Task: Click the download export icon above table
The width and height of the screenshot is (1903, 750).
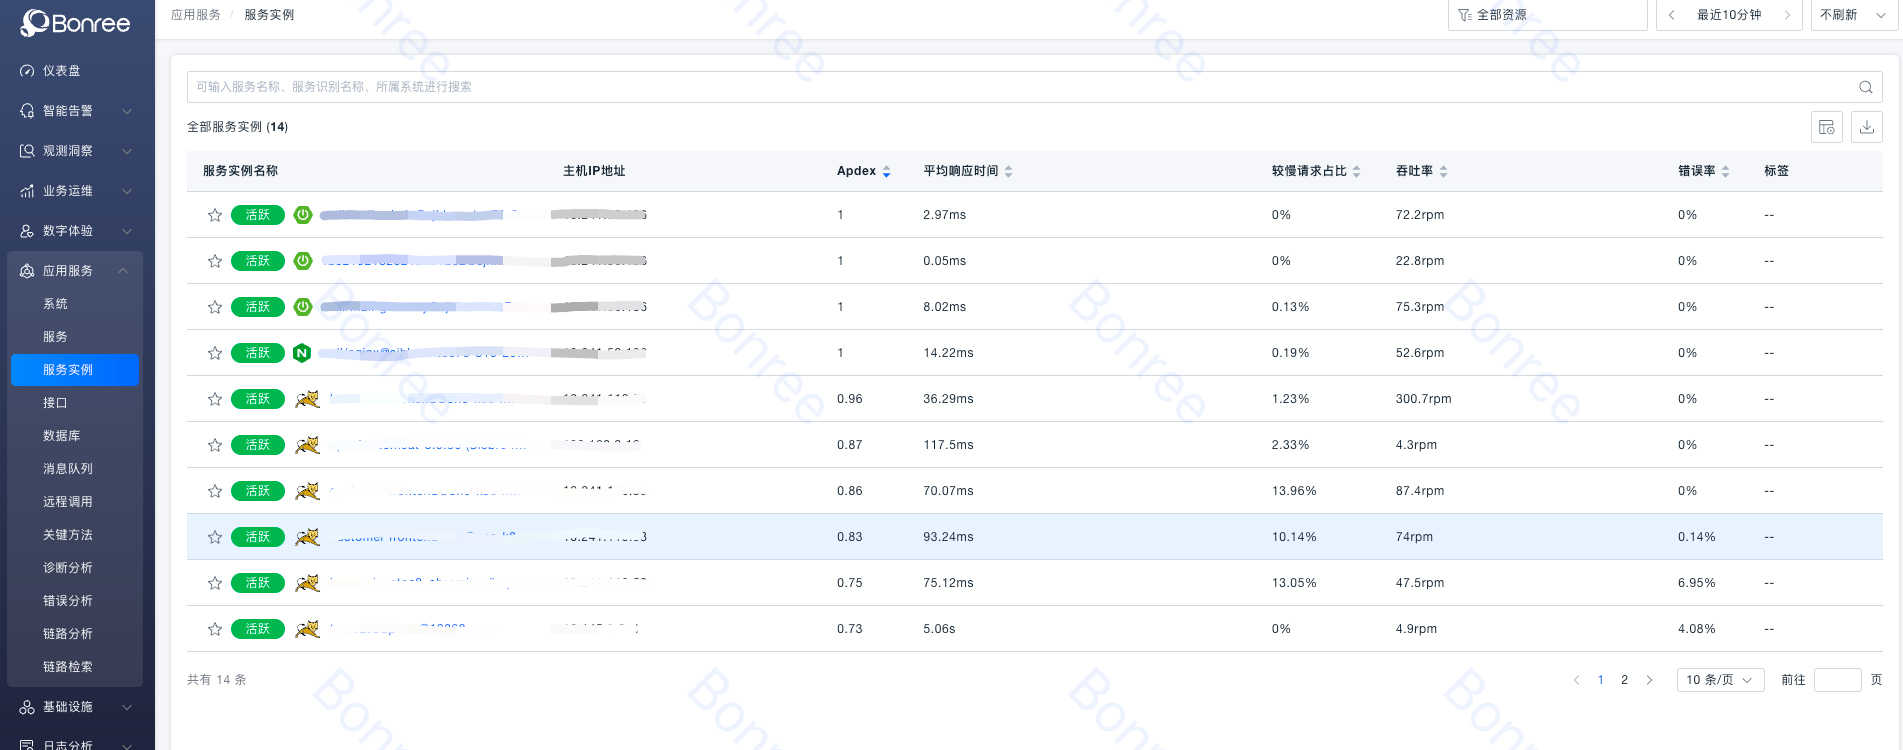Action: click(1866, 127)
